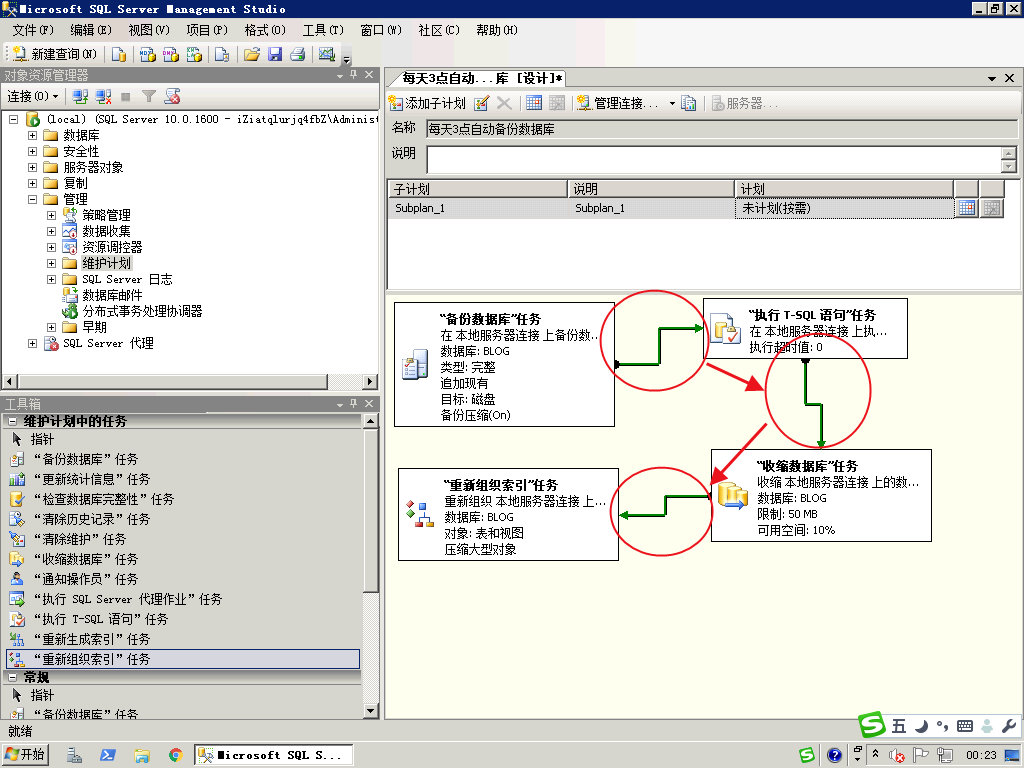The image size is (1024, 768).
Task: Click the Print icon in the main toolbar
Action: pos(298,54)
